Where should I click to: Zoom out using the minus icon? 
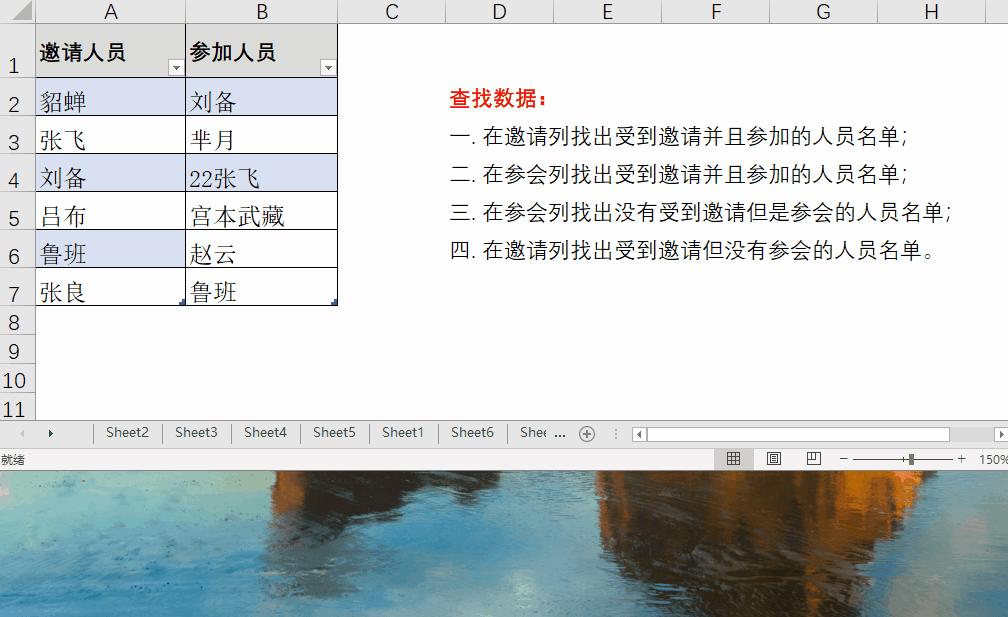coord(843,458)
